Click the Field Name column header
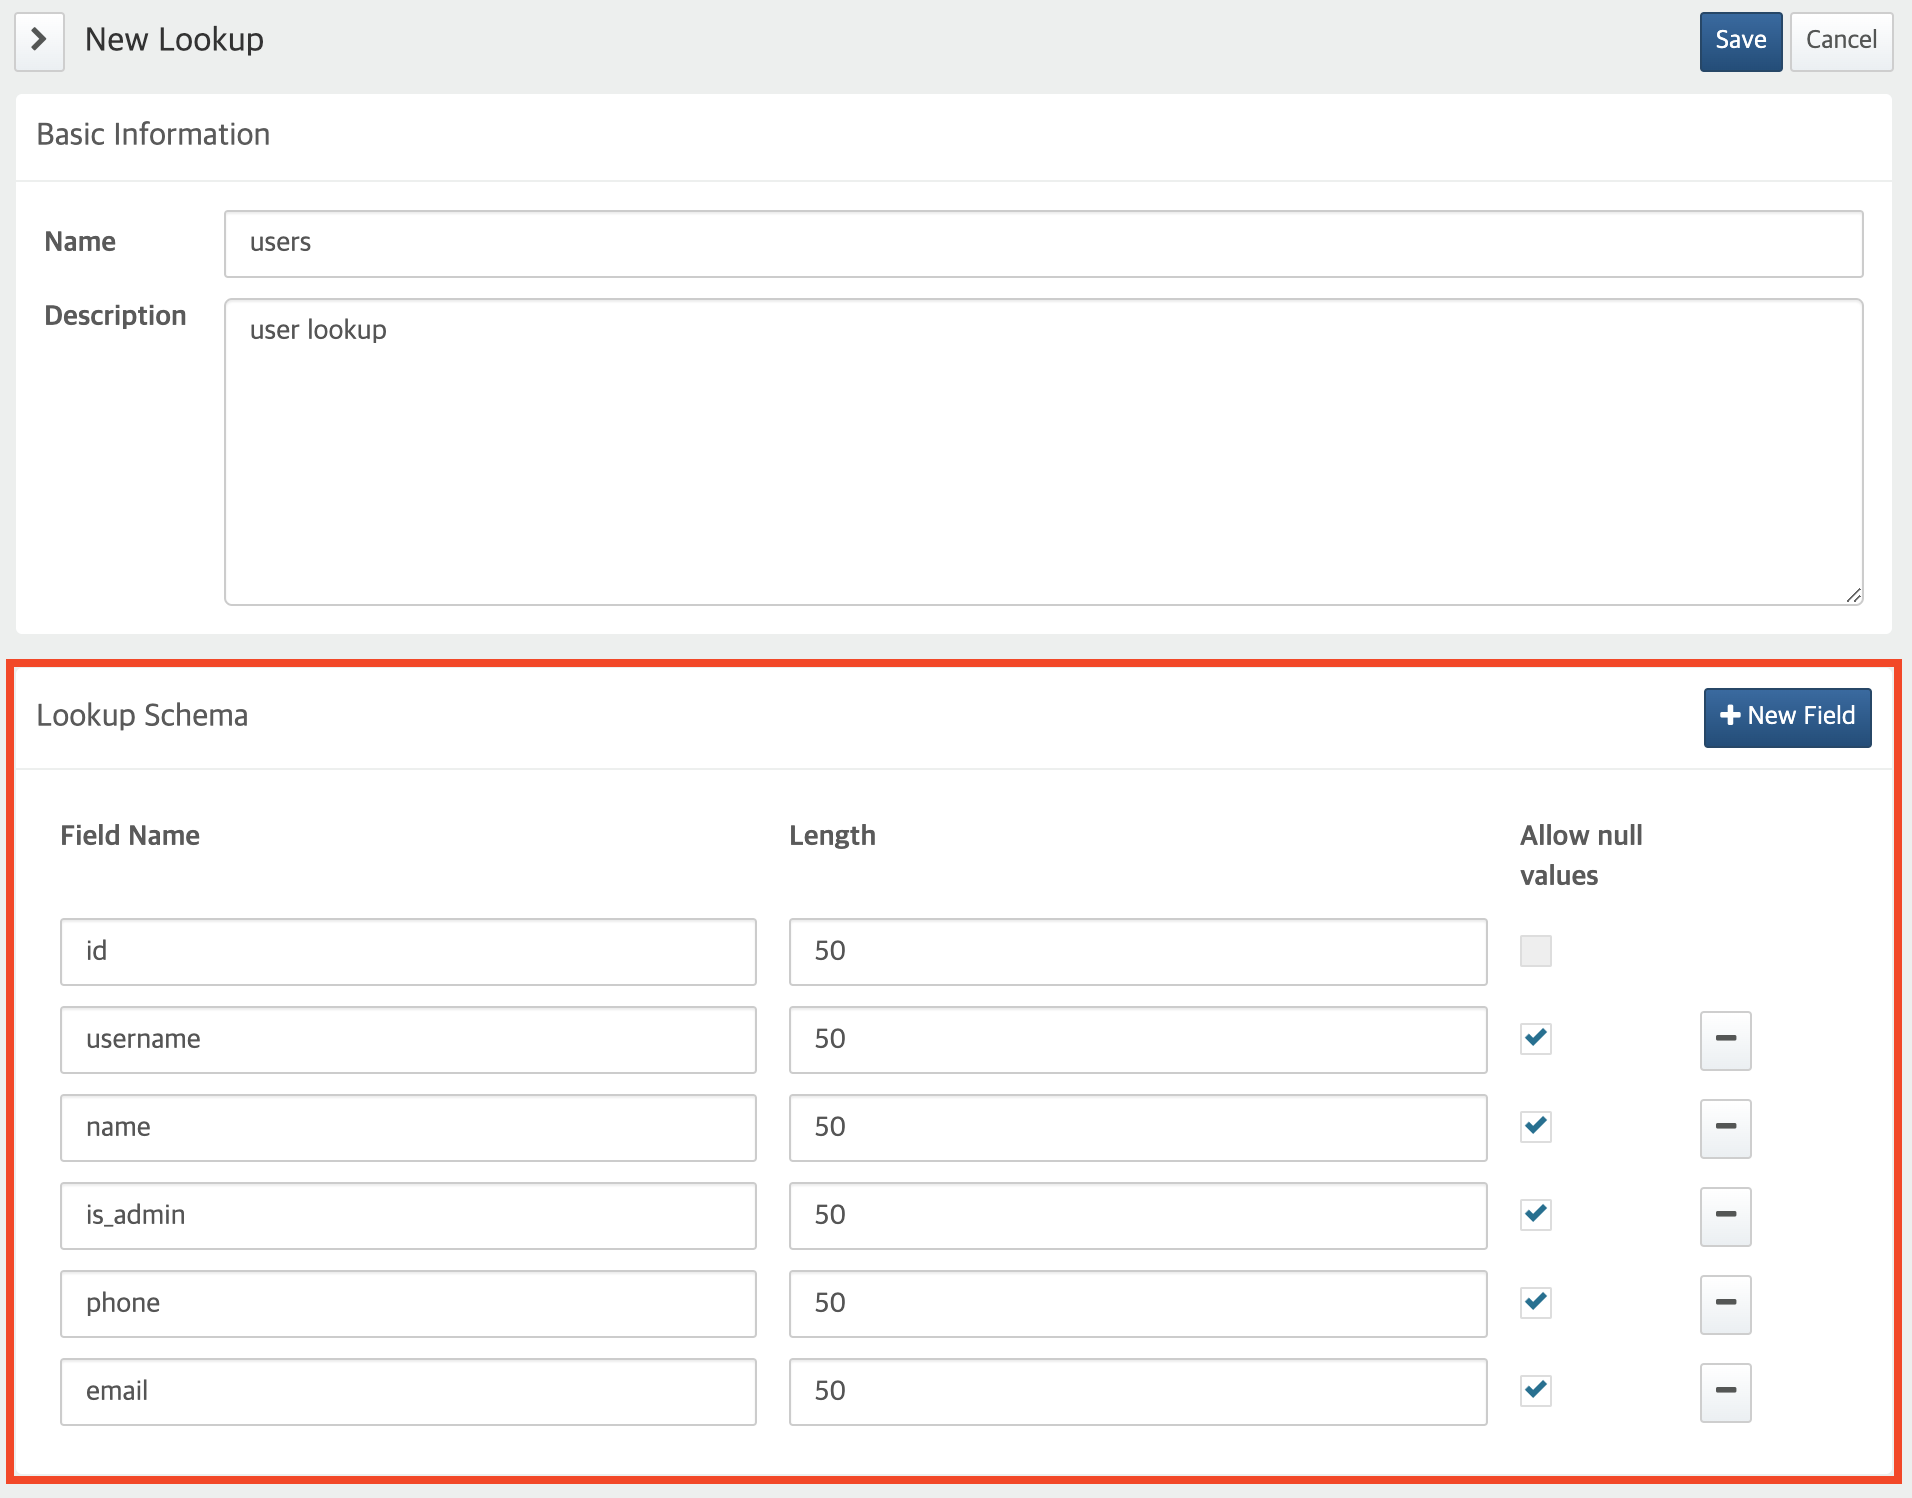 (x=130, y=836)
